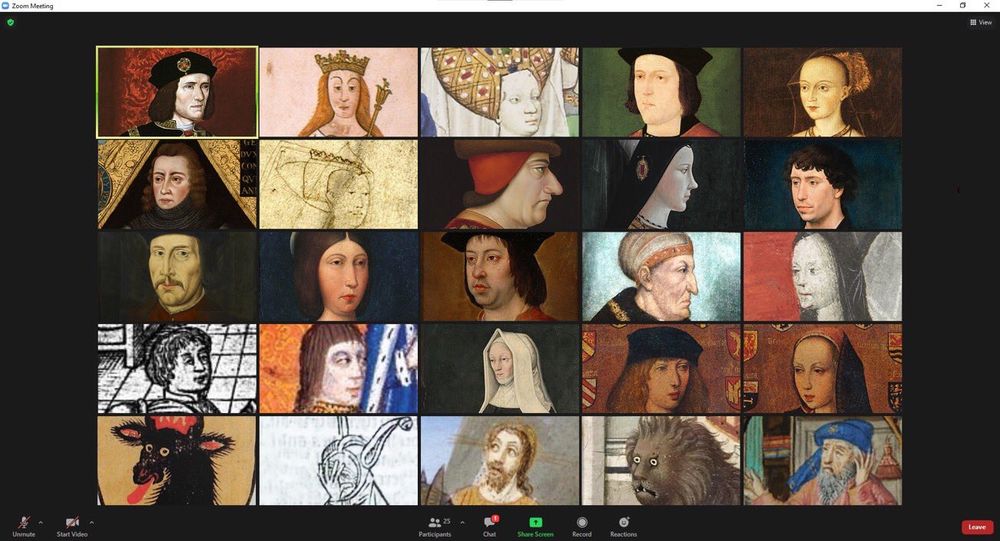Click the Unmute microphone icon
1000x541 pixels.
(x=24, y=522)
